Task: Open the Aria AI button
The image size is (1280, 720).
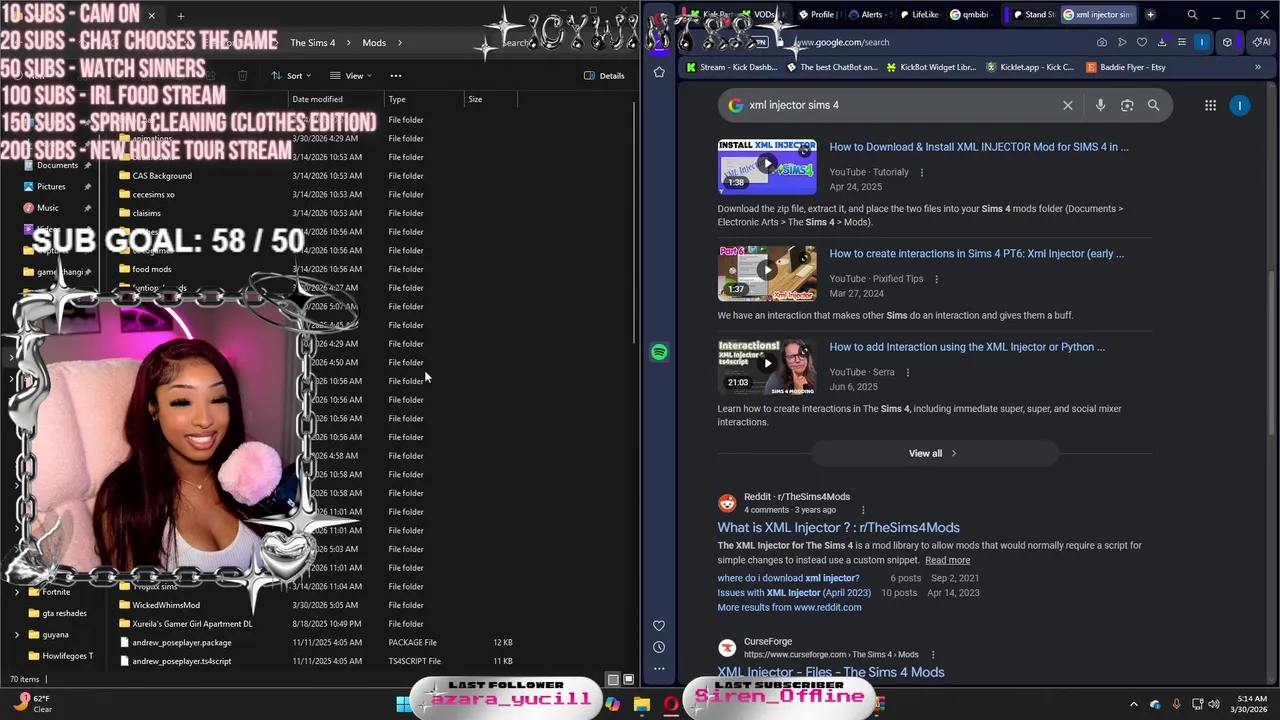Action: pos(1264,42)
